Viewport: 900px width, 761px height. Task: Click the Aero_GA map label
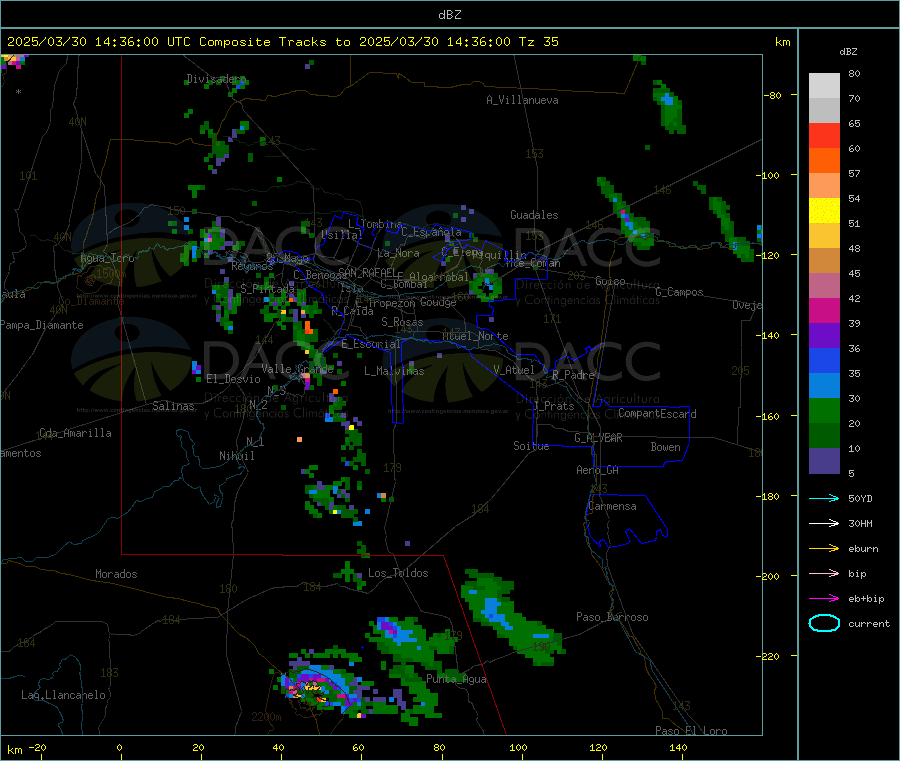pos(597,470)
